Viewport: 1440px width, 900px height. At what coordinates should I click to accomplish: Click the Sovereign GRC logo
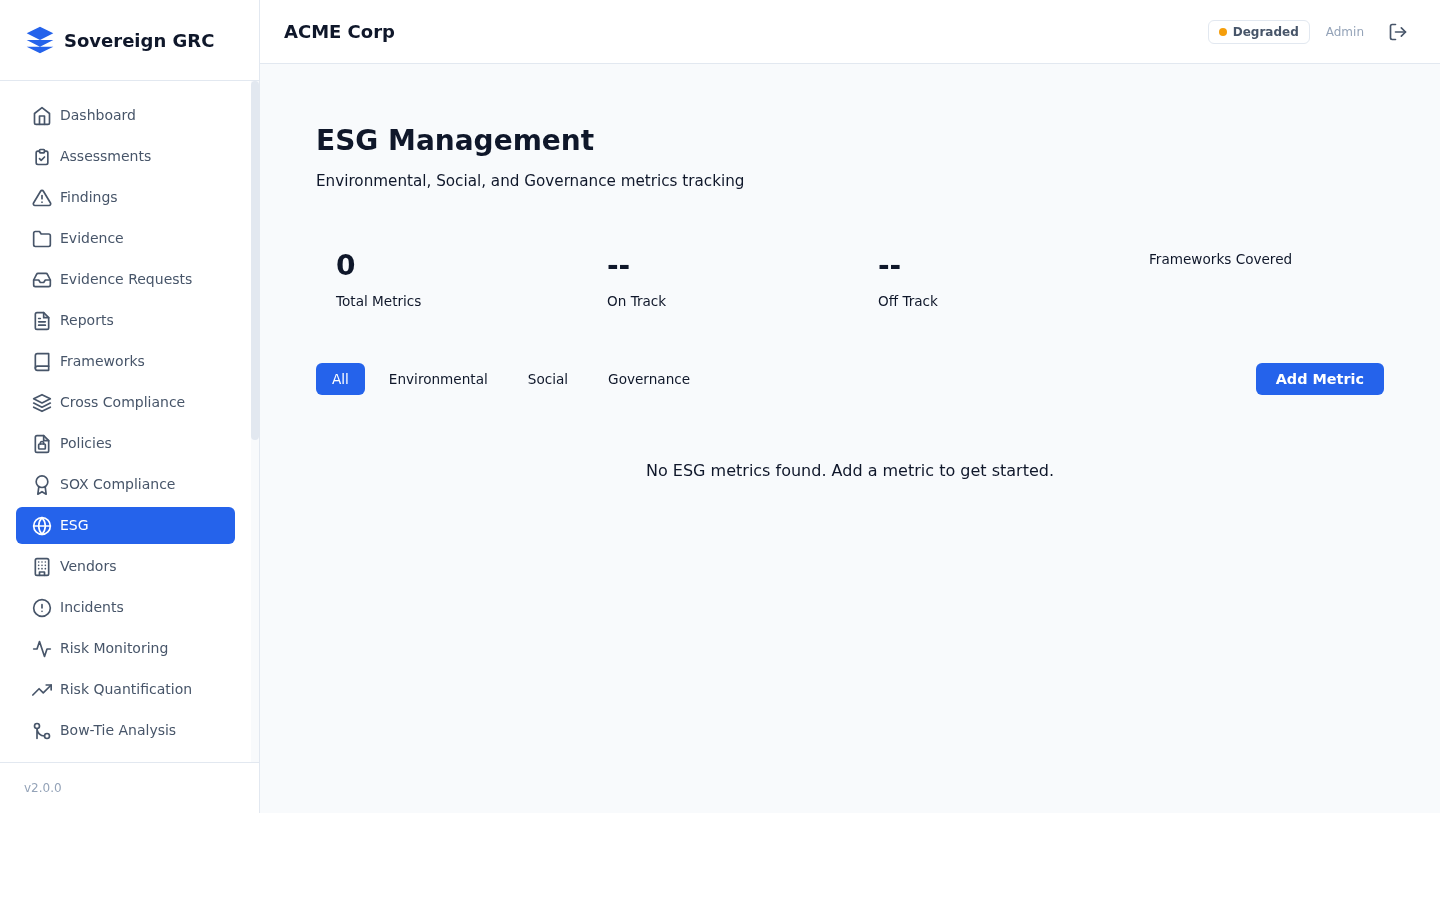[122, 40]
